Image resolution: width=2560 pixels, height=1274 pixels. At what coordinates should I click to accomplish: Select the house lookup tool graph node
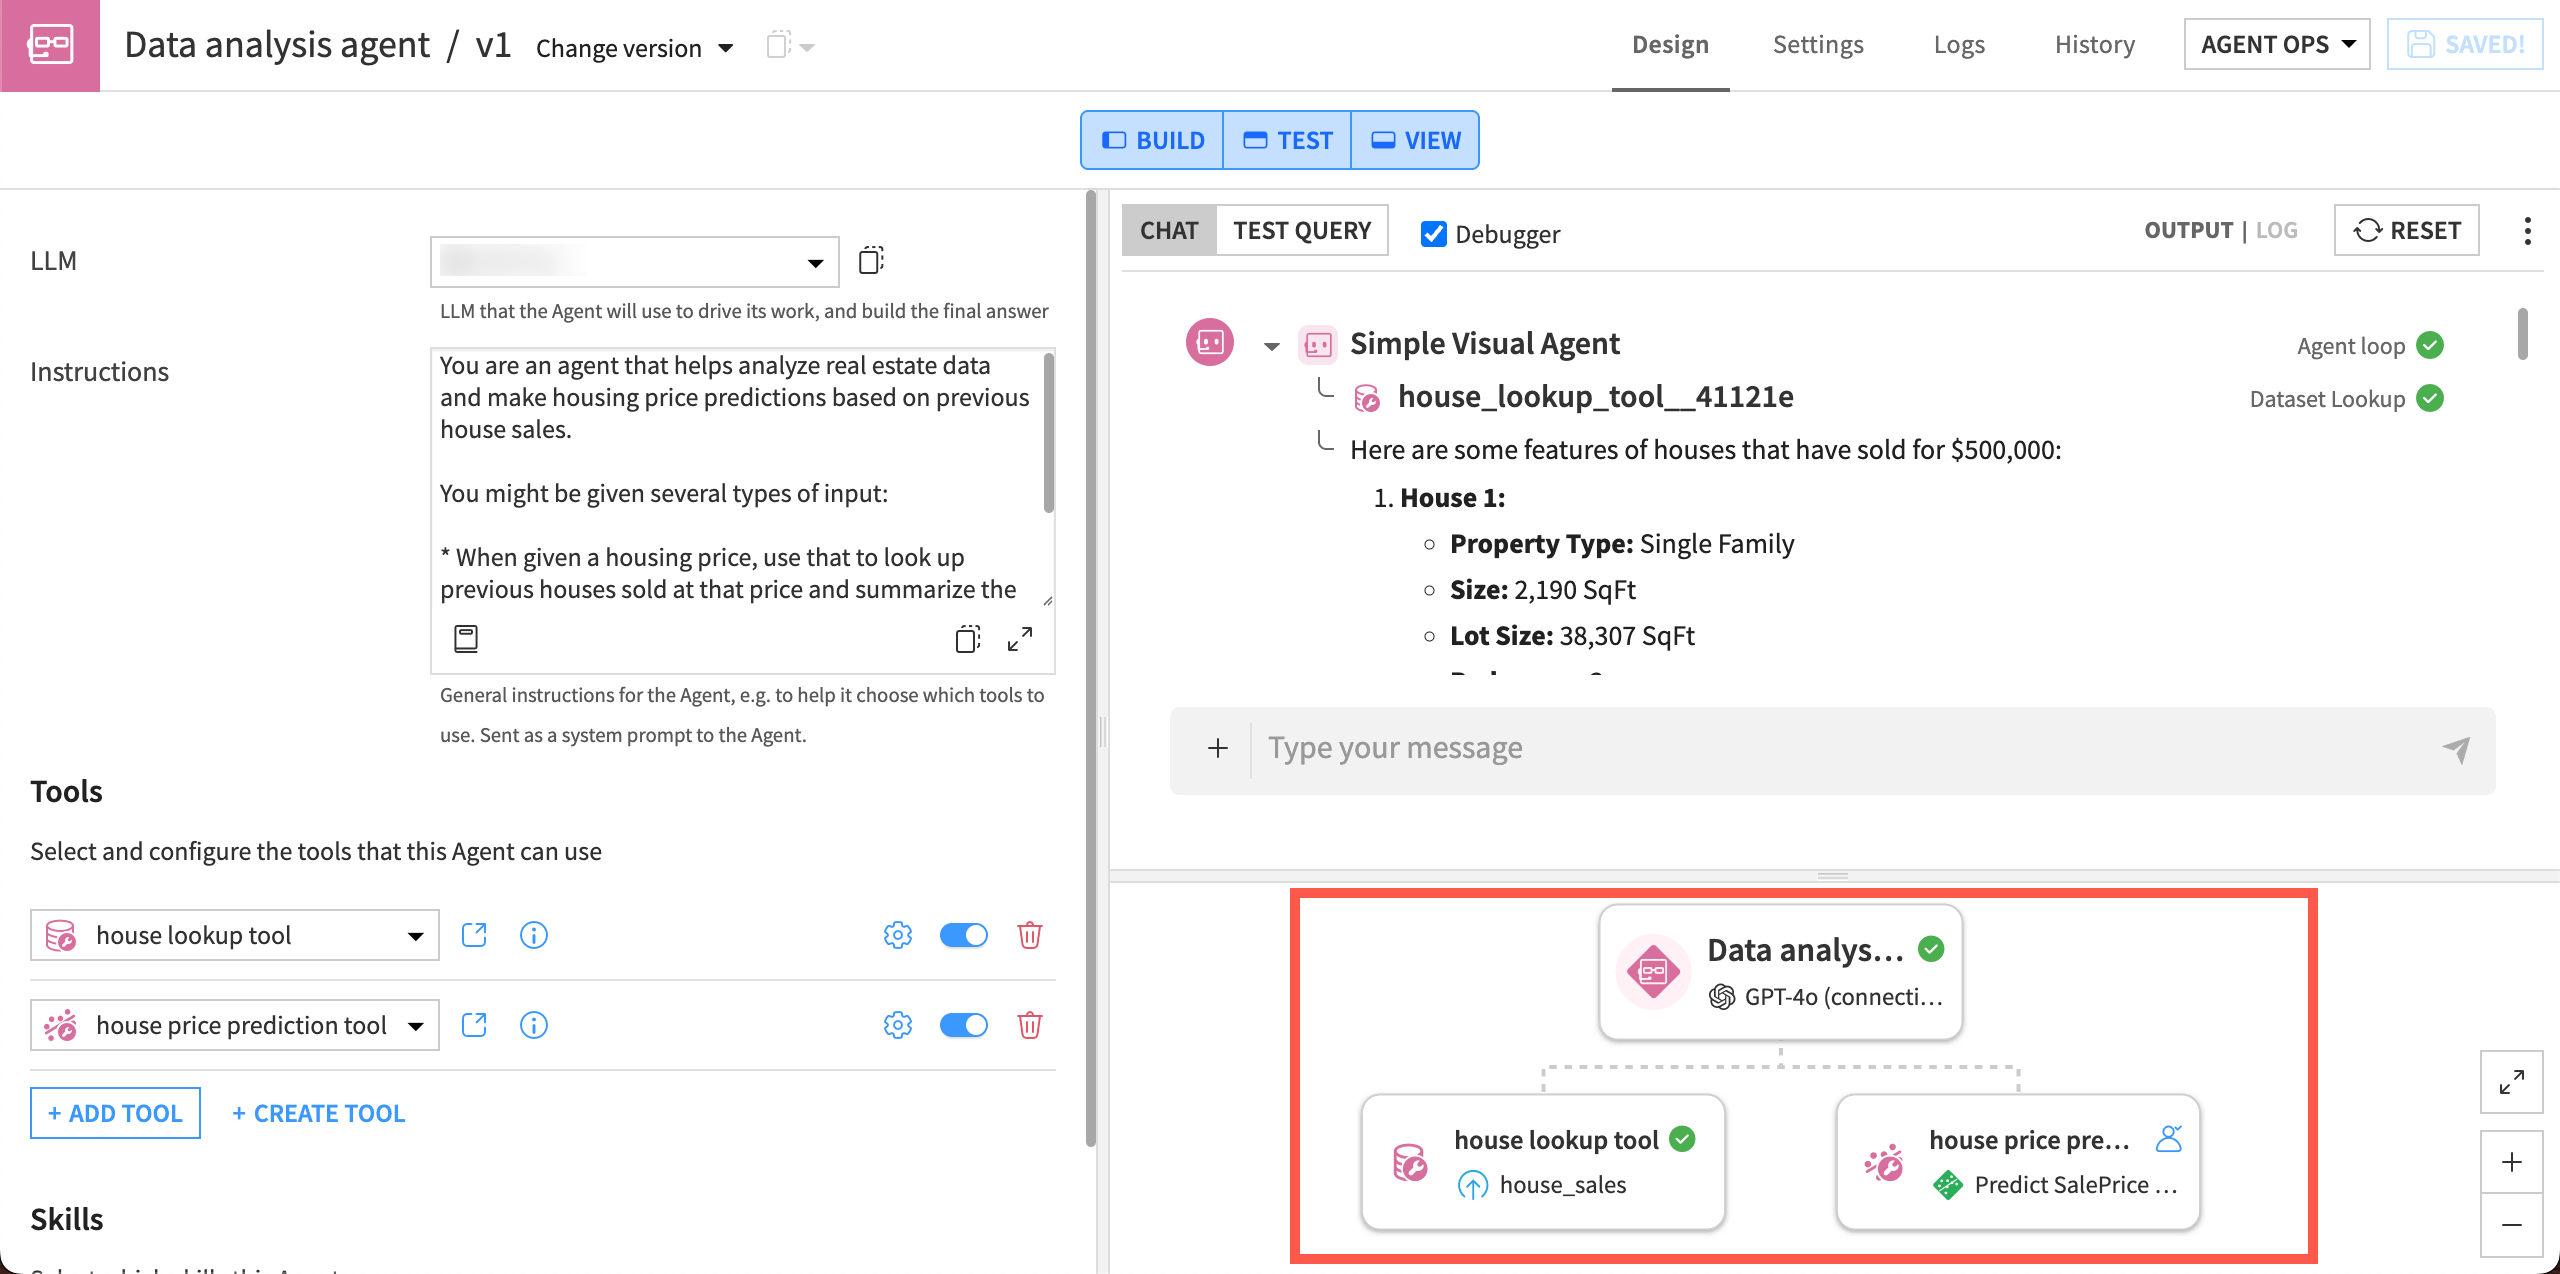point(1543,1162)
